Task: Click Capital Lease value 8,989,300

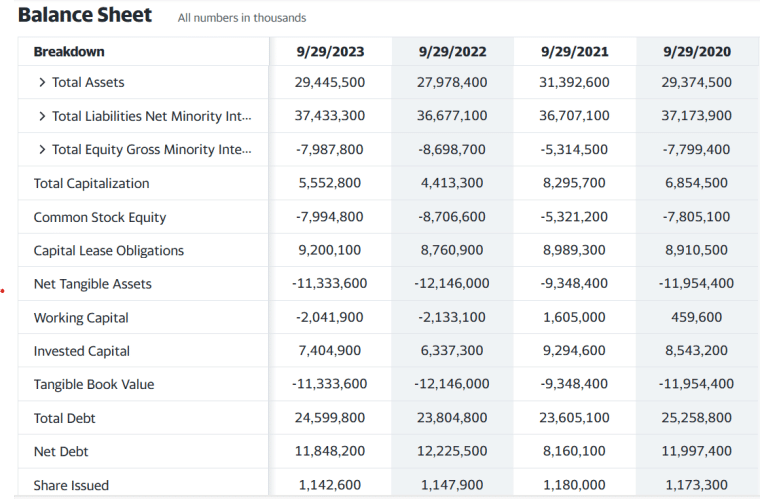Action: [x=574, y=250]
